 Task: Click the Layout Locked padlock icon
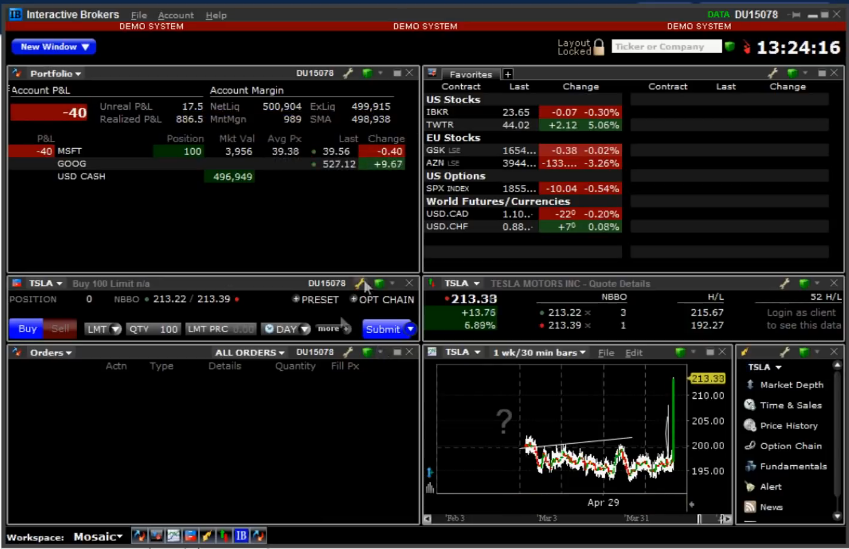tap(599, 47)
